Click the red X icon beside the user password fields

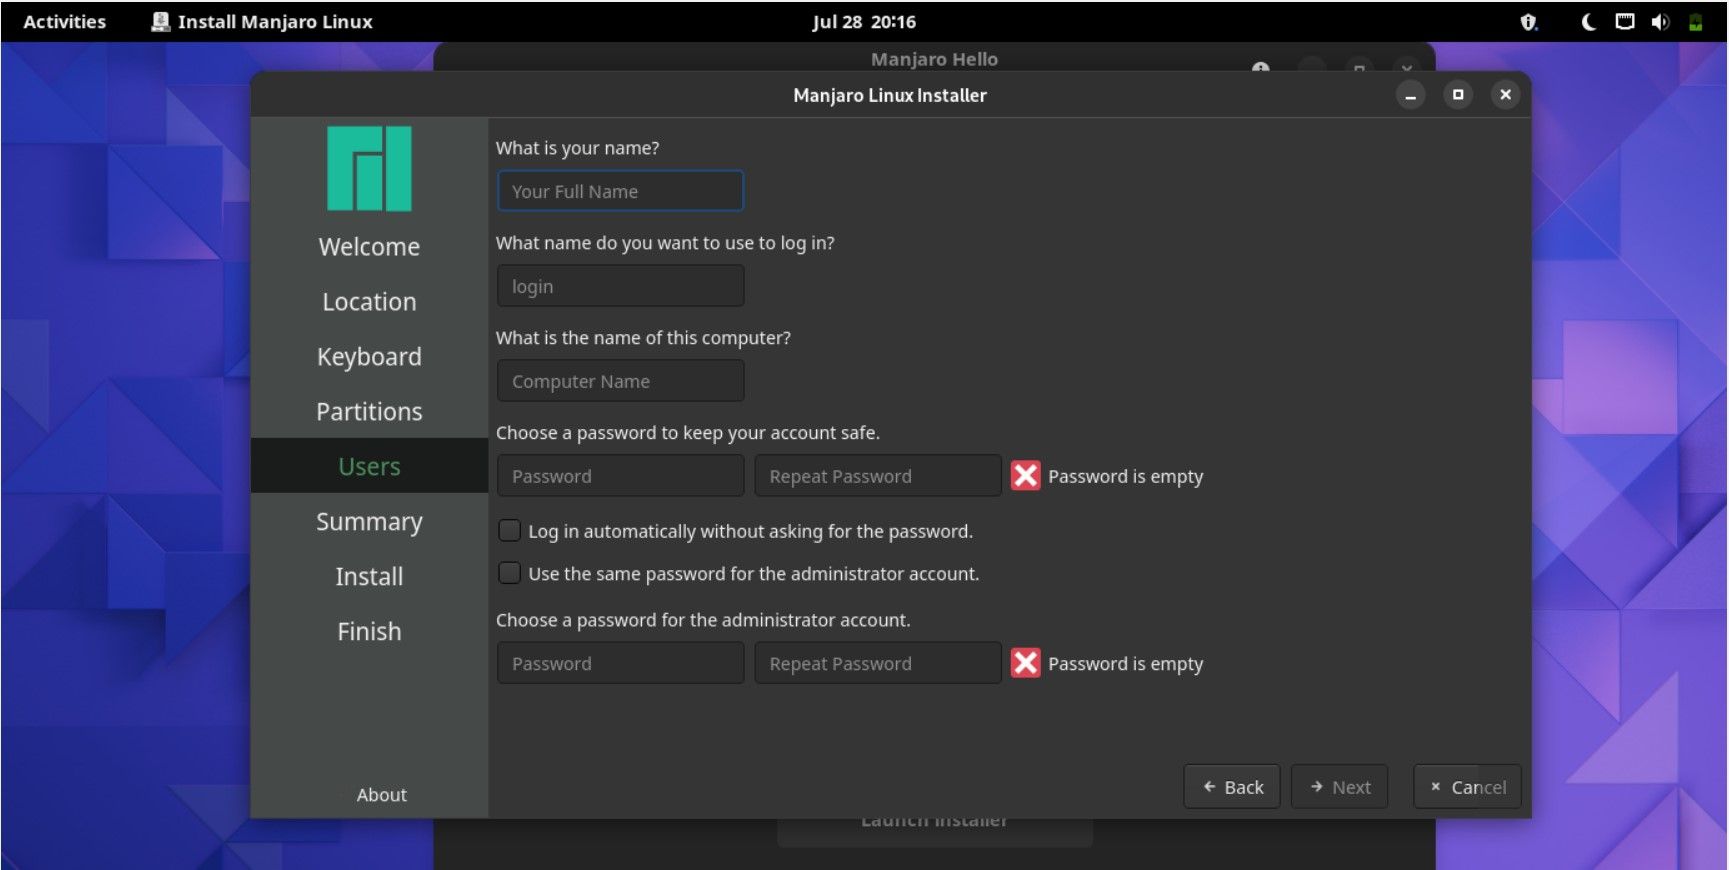point(1025,475)
